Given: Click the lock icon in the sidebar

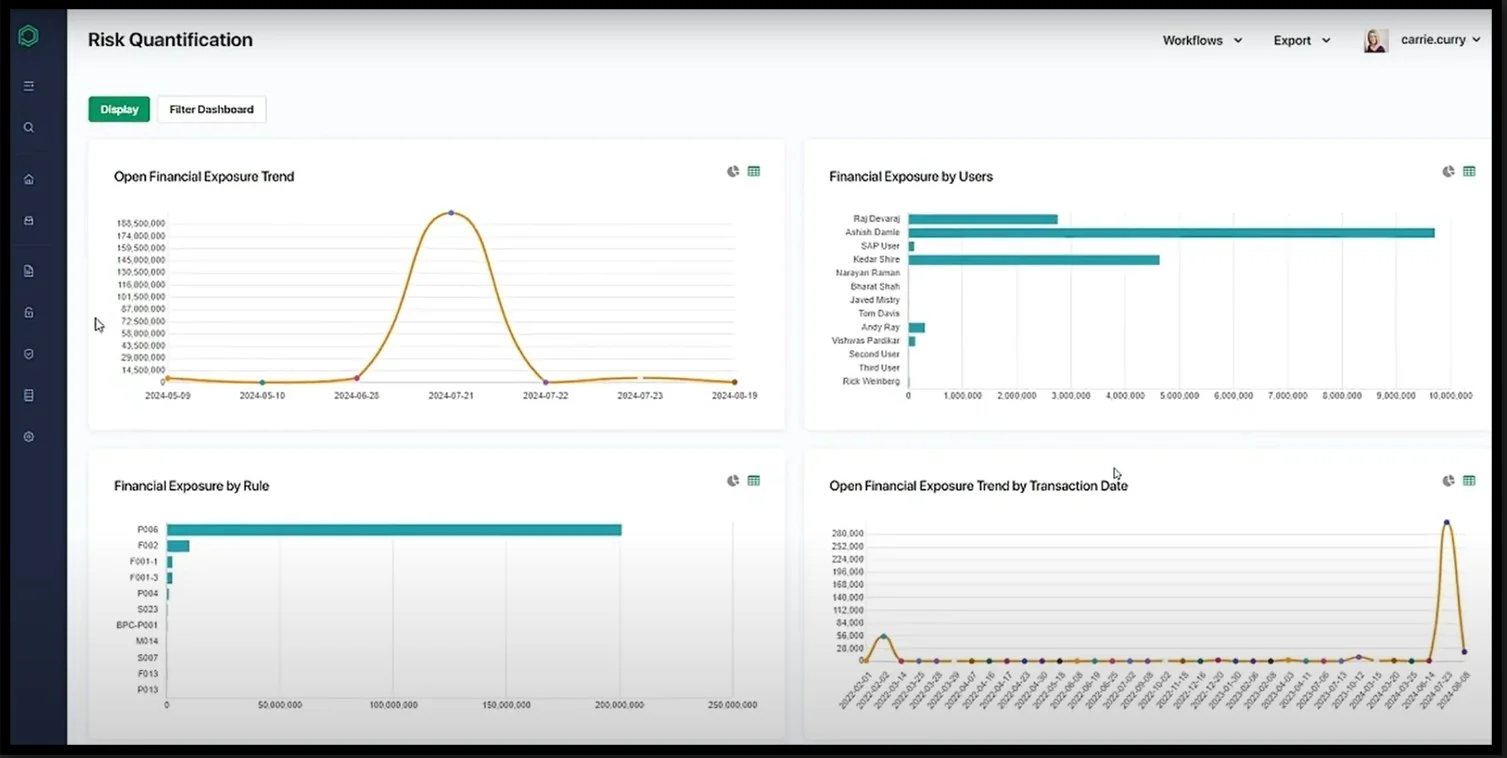Looking at the screenshot, I should pyautogui.click(x=28, y=311).
